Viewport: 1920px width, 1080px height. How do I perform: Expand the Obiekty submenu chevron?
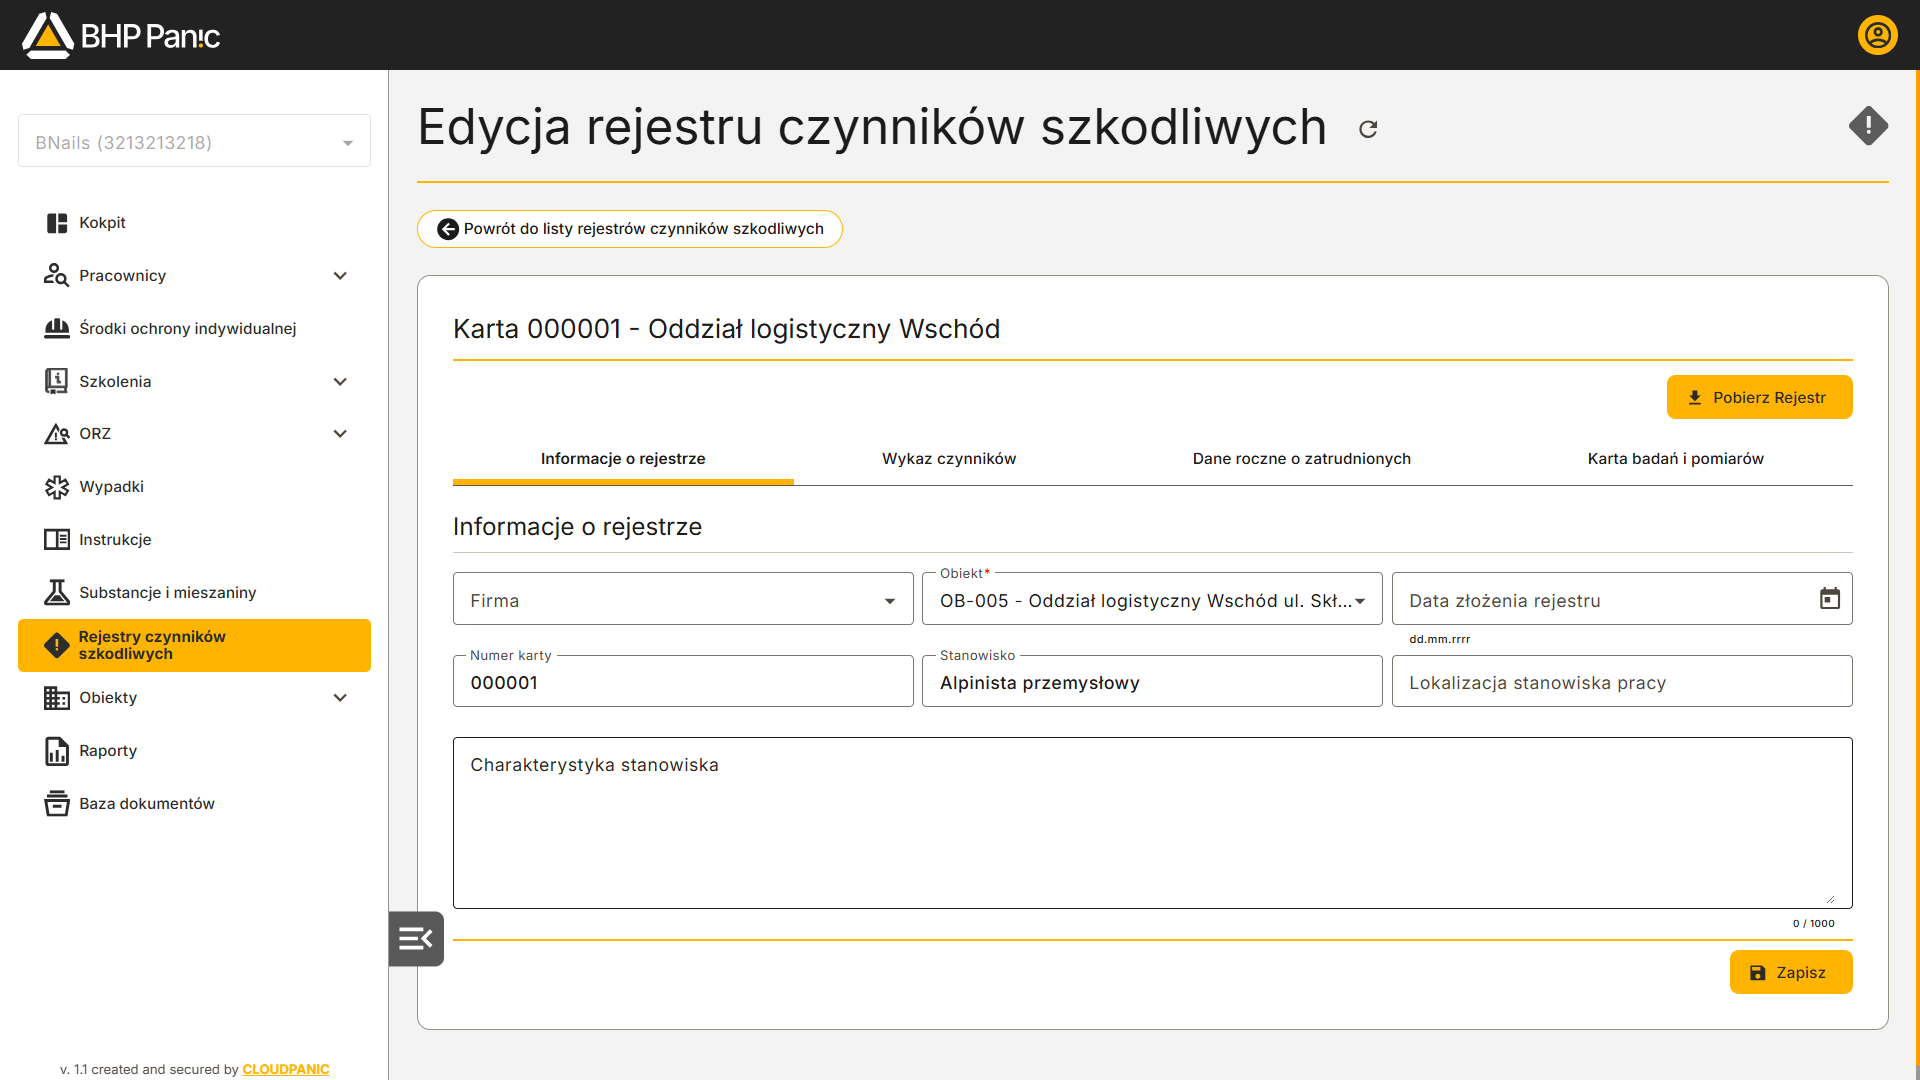coord(340,698)
